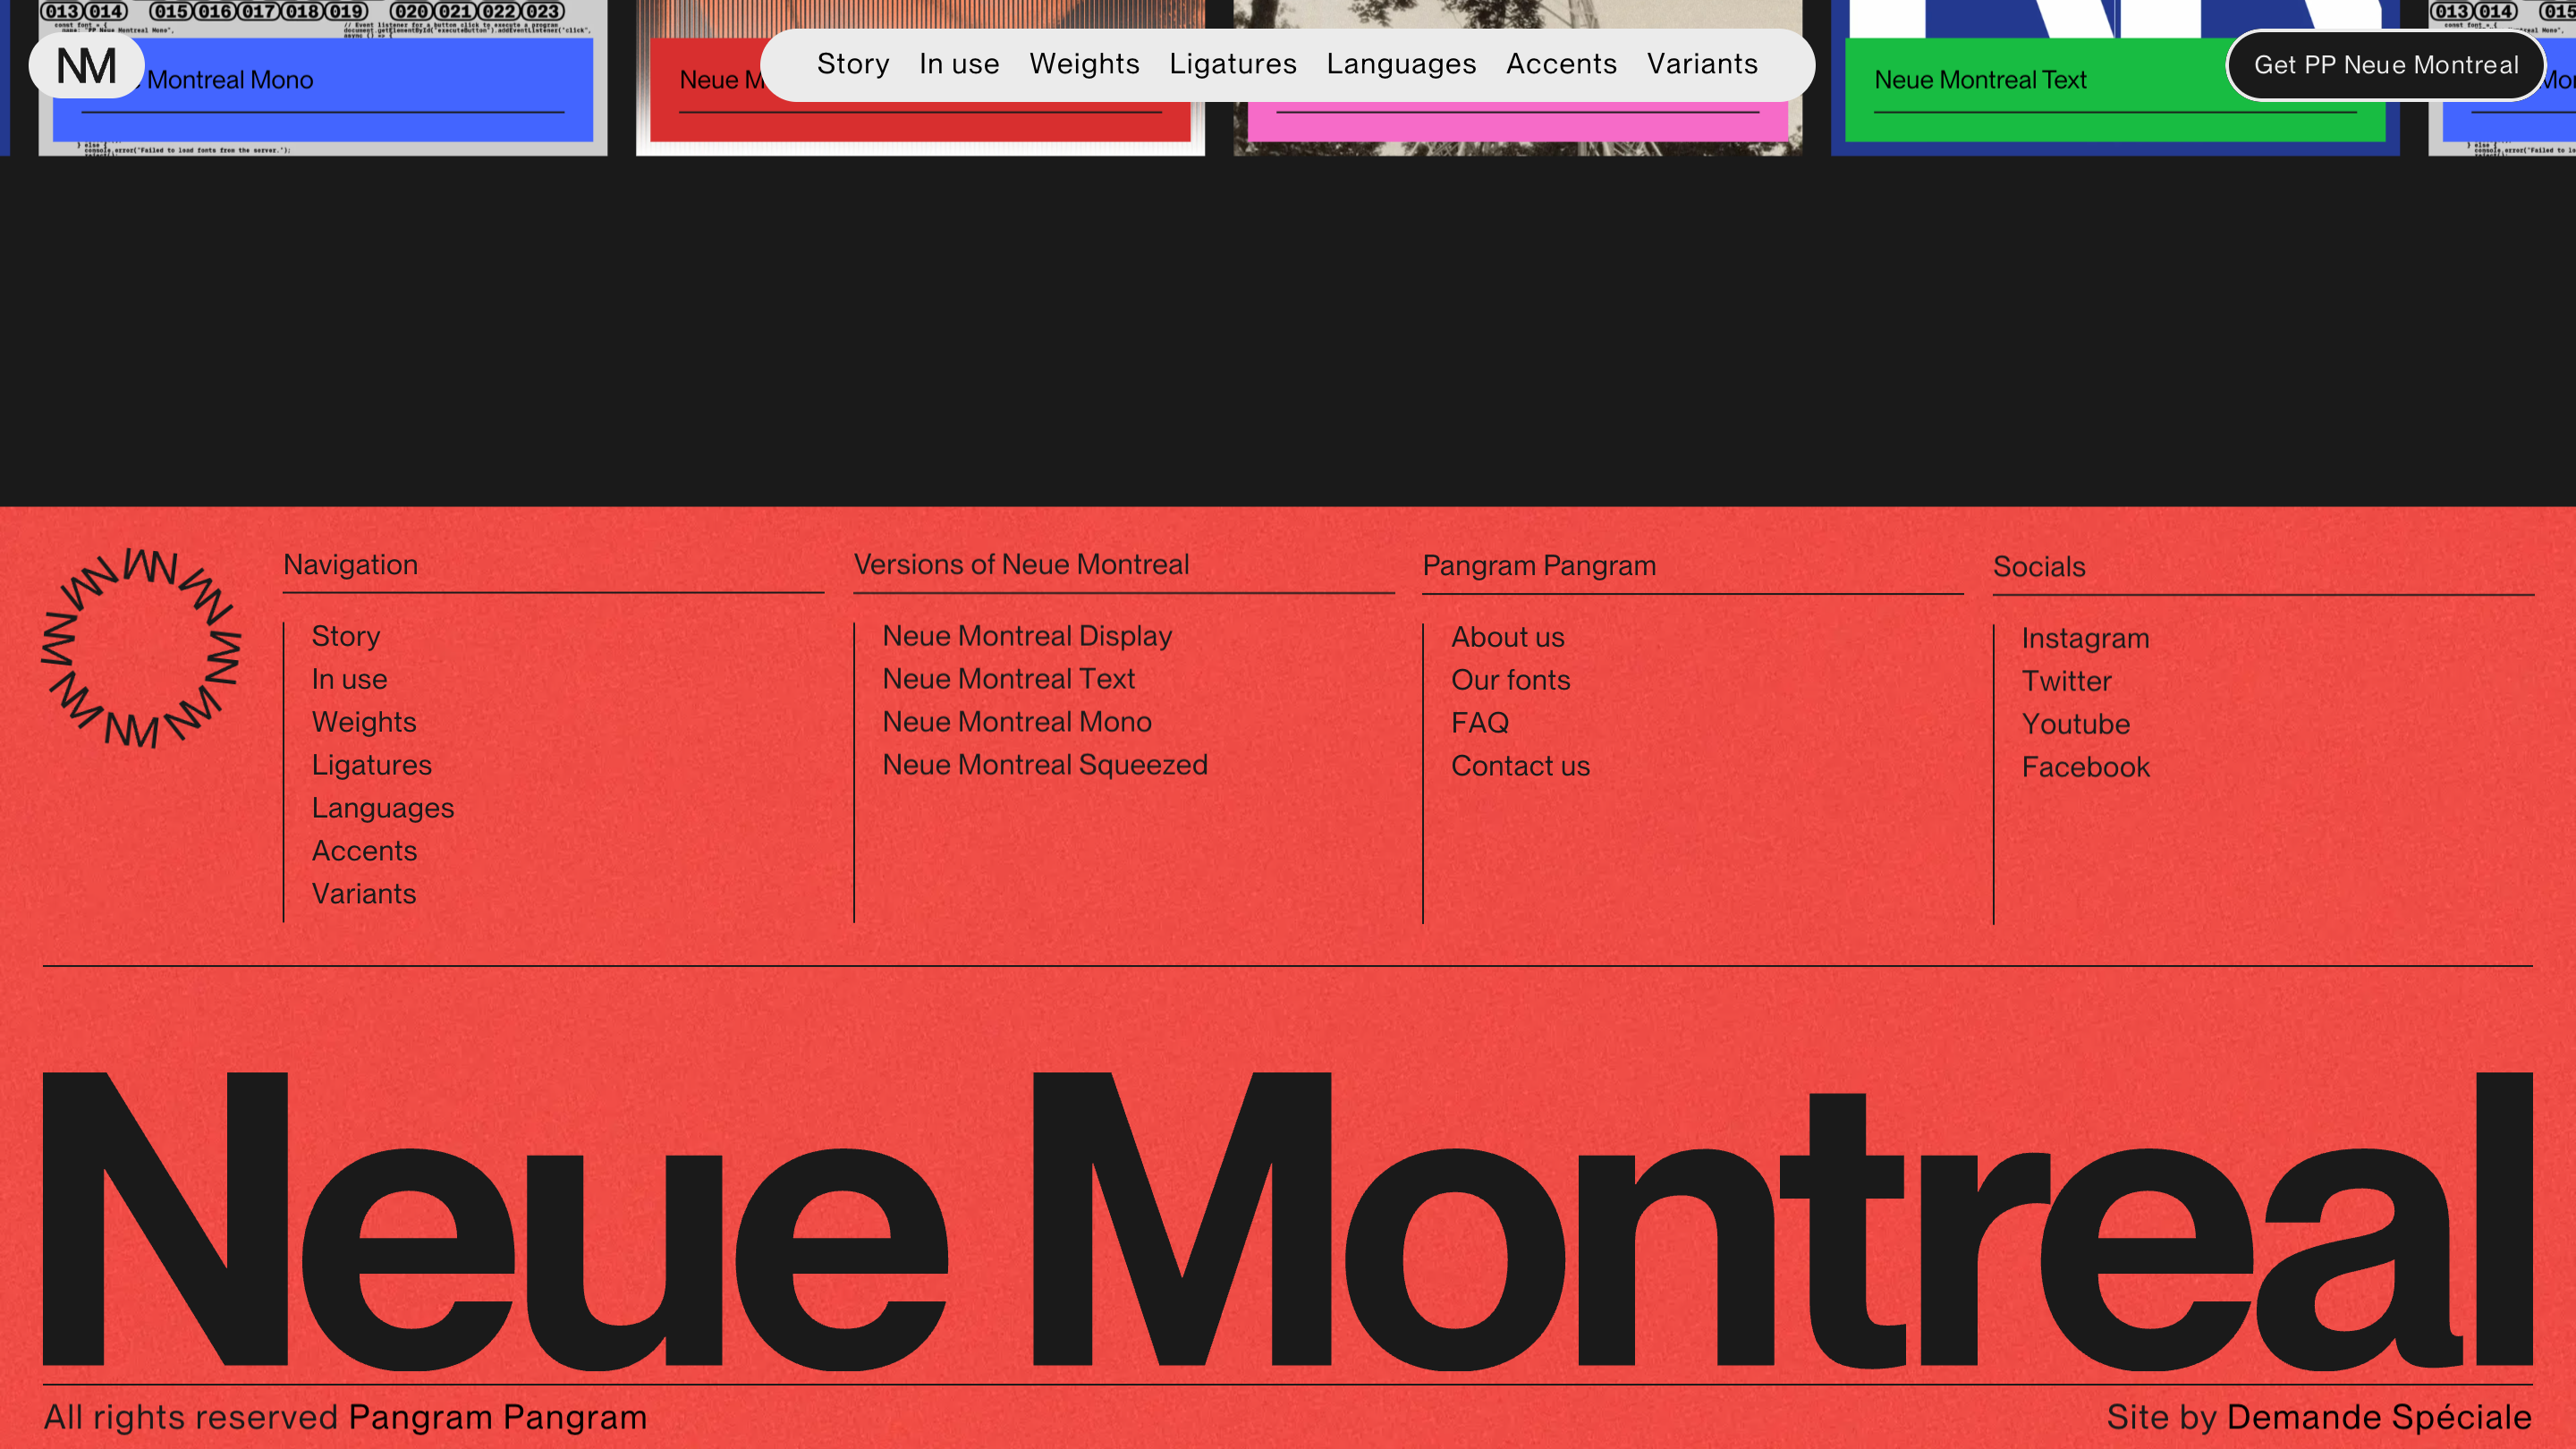Click the Versions of Neue Montreal heading
Image resolution: width=2576 pixels, height=1449 pixels.
click(x=1021, y=565)
